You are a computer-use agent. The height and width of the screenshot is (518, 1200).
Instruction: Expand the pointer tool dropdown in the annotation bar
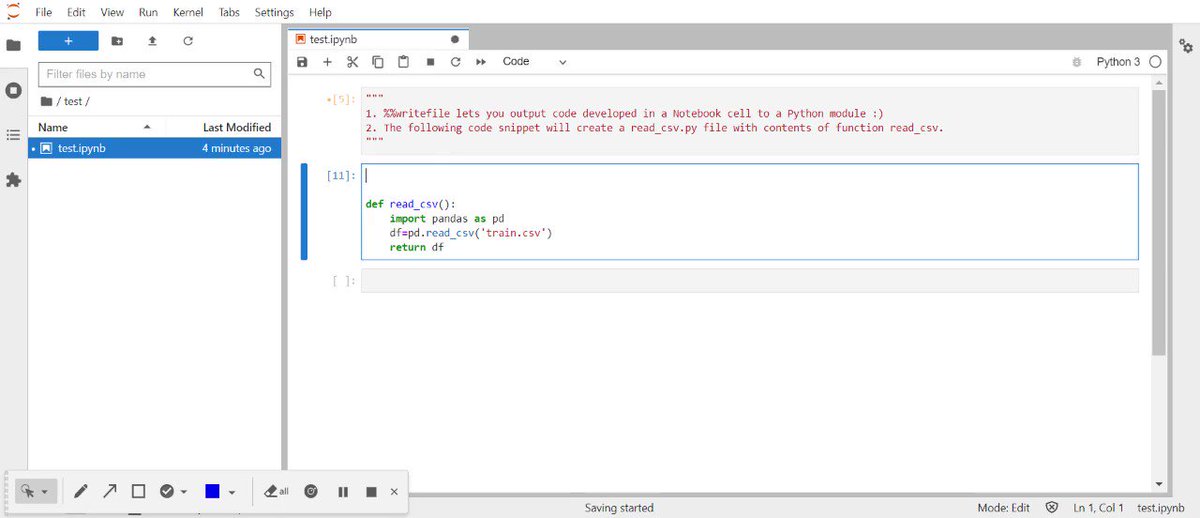point(45,492)
